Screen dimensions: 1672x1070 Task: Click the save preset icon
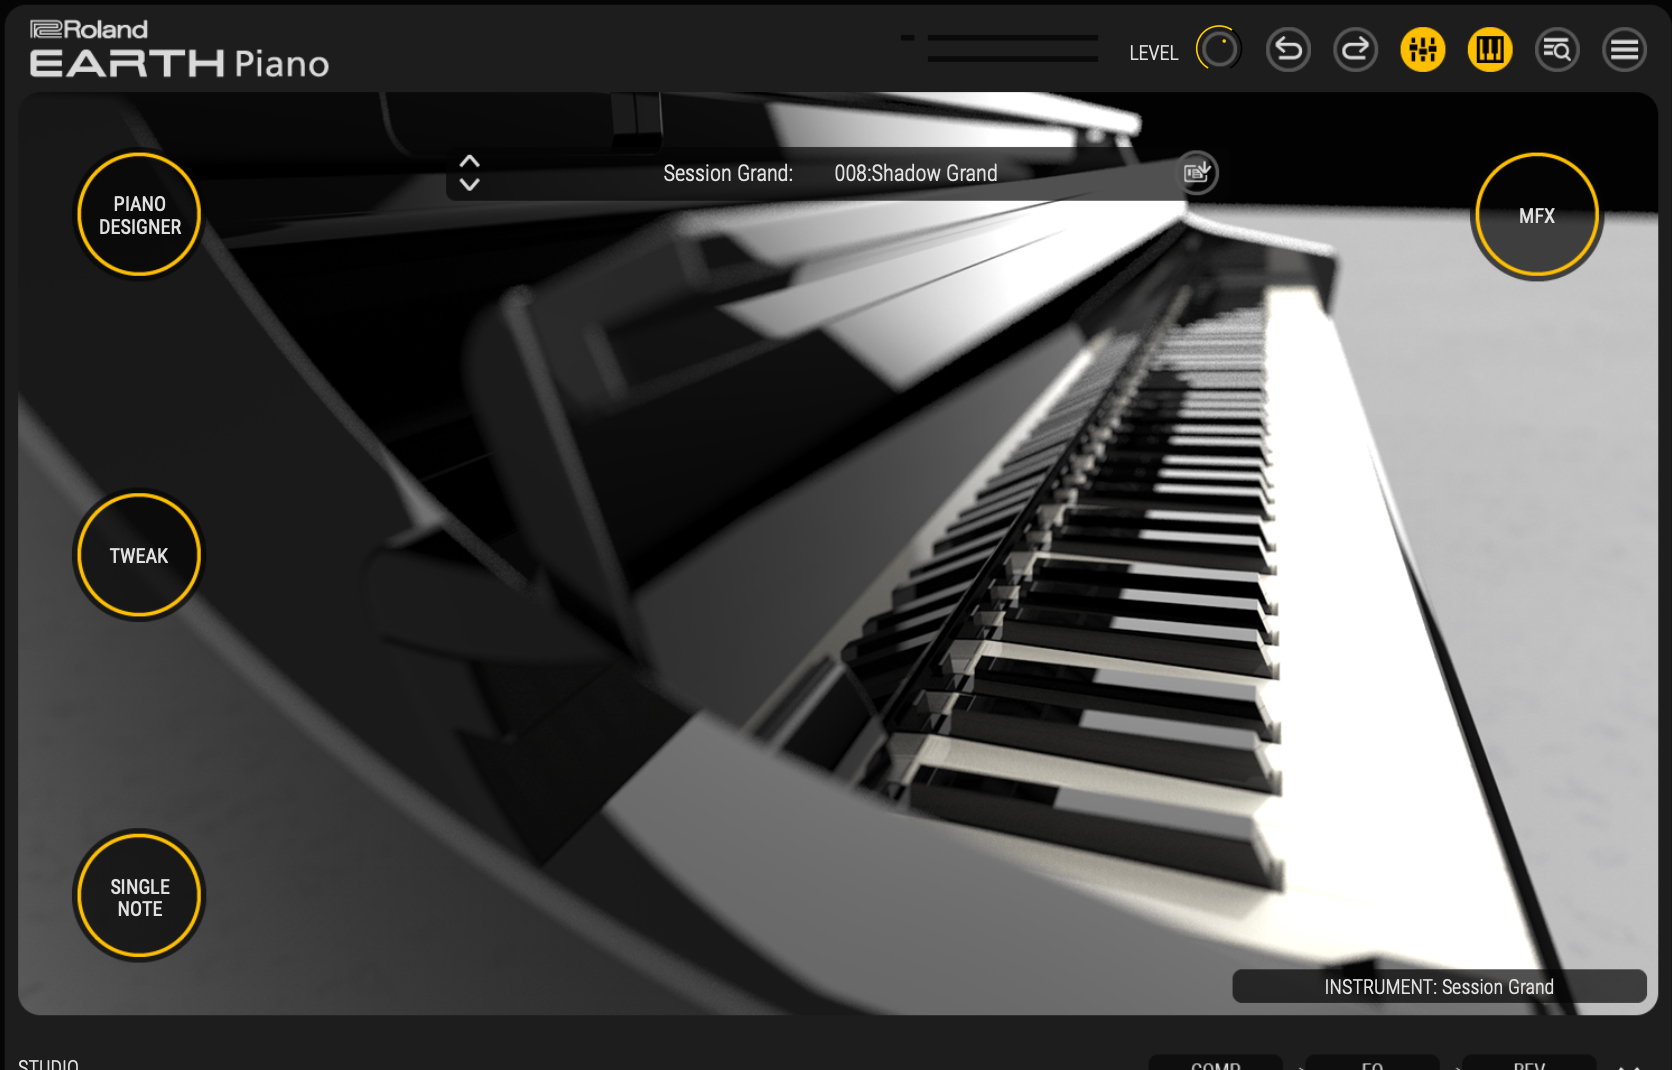[x=1197, y=173]
